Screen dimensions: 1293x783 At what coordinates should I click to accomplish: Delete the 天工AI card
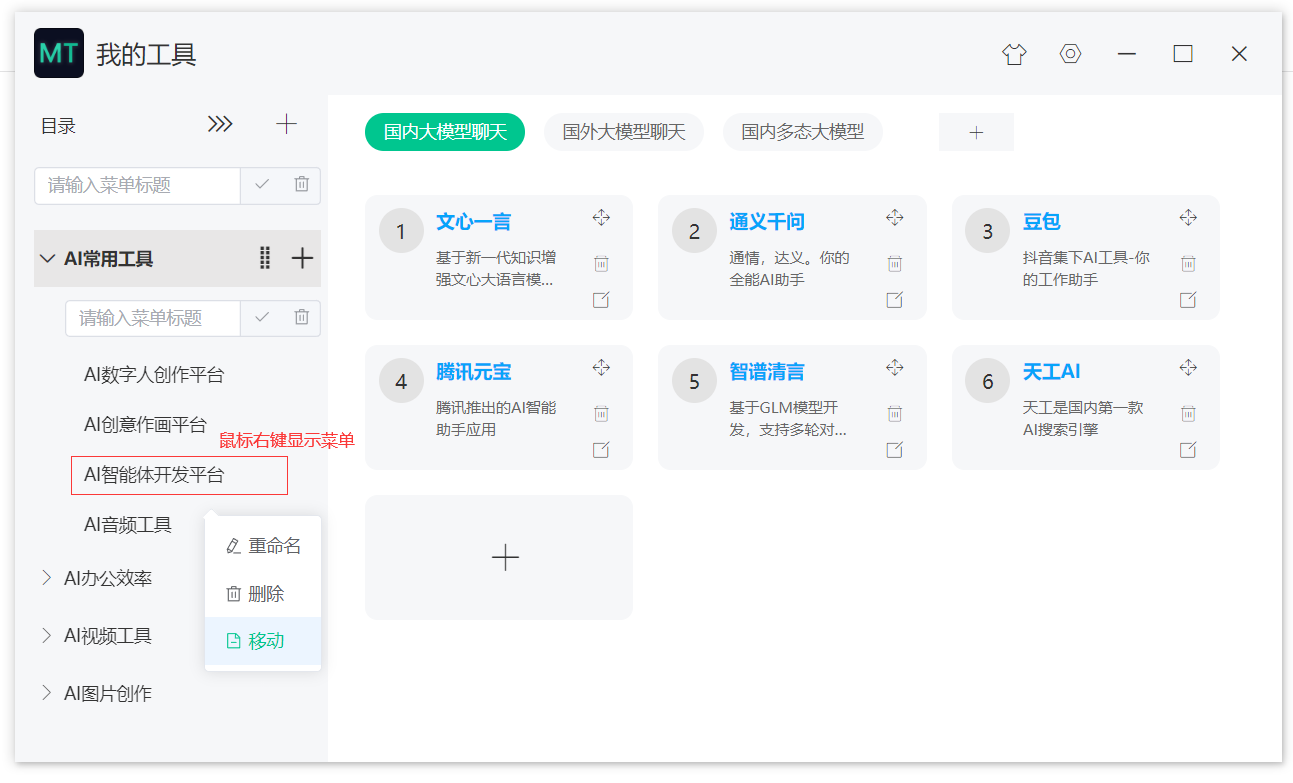point(1188,414)
